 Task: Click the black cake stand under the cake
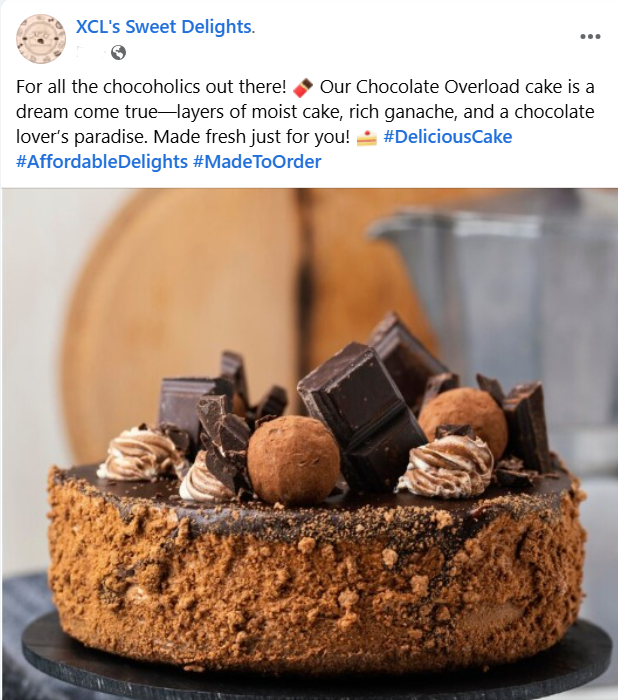[x=313, y=674]
